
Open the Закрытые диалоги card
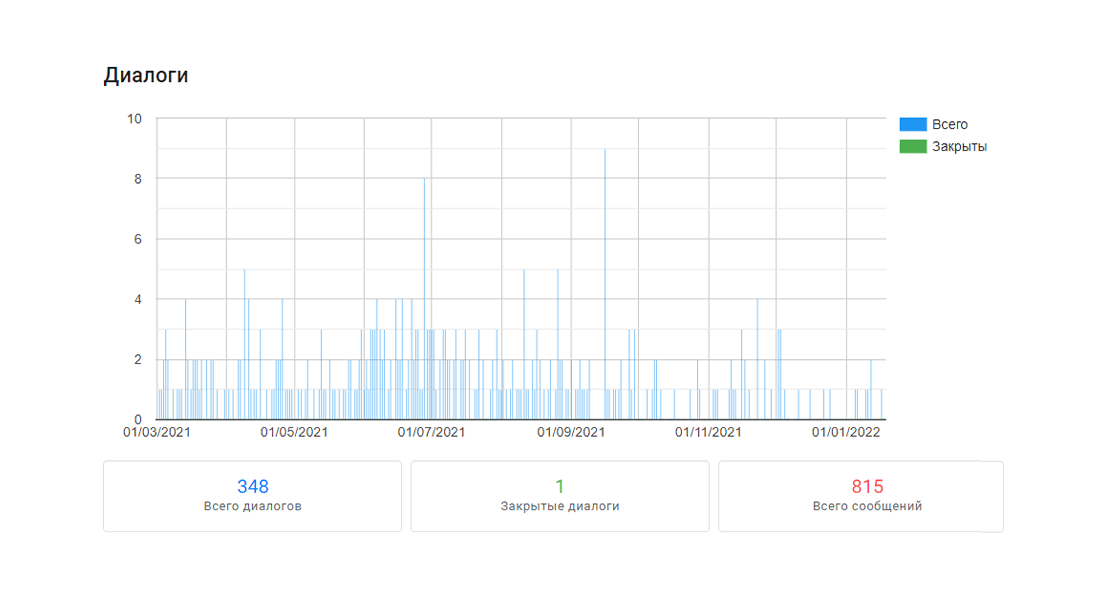(x=560, y=496)
